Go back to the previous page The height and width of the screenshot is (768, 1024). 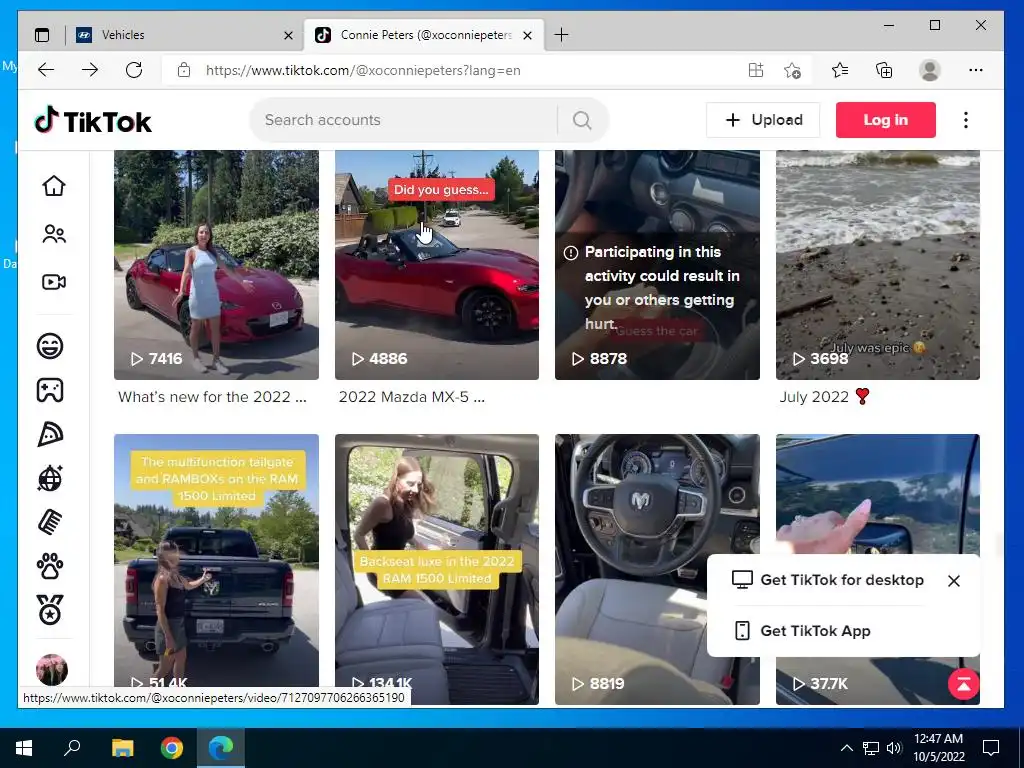click(46, 70)
